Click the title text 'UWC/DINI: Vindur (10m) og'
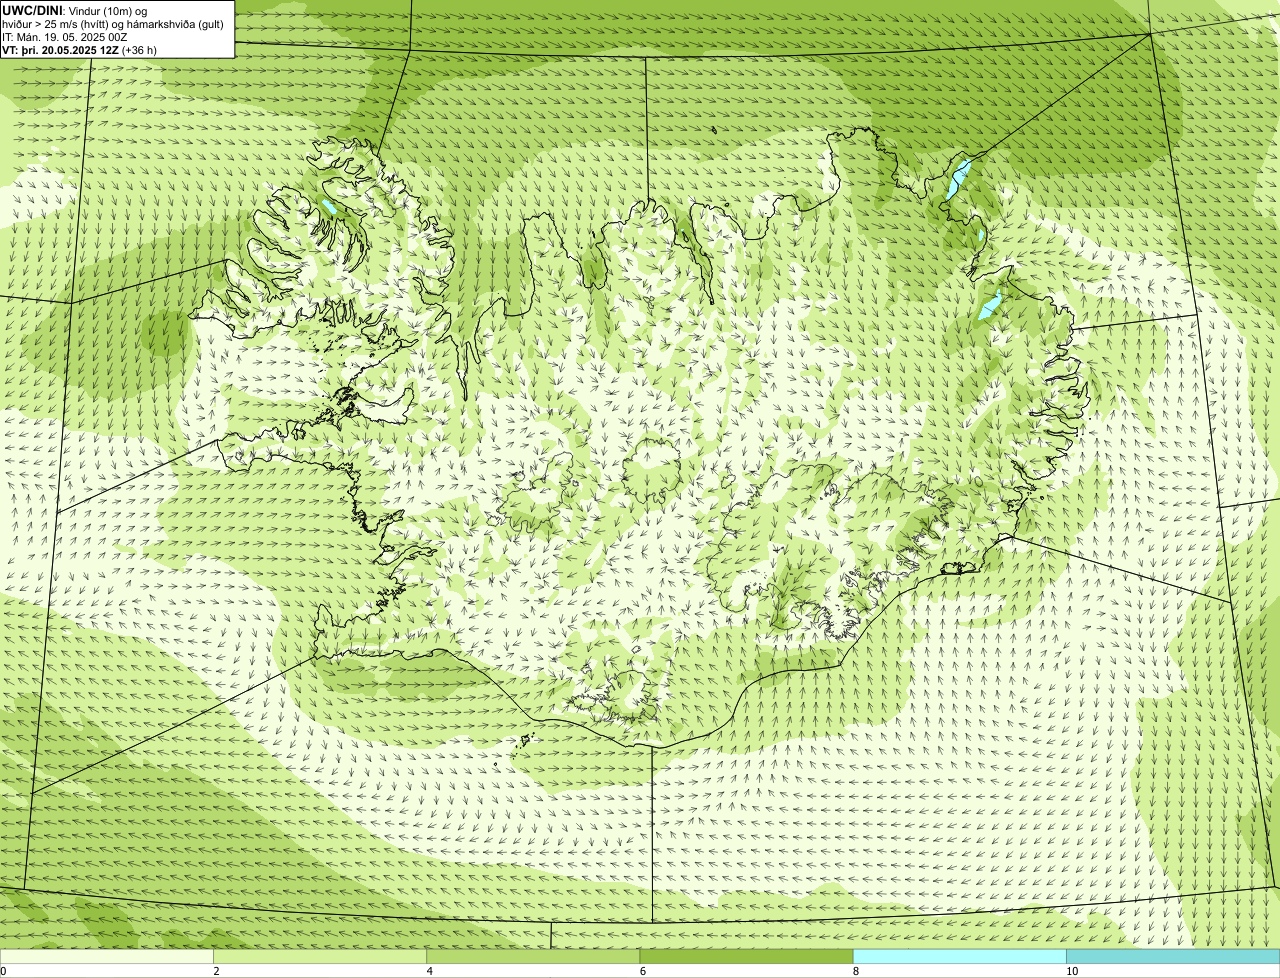This screenshot has width=1280, height=978. [x=75, y=10]
